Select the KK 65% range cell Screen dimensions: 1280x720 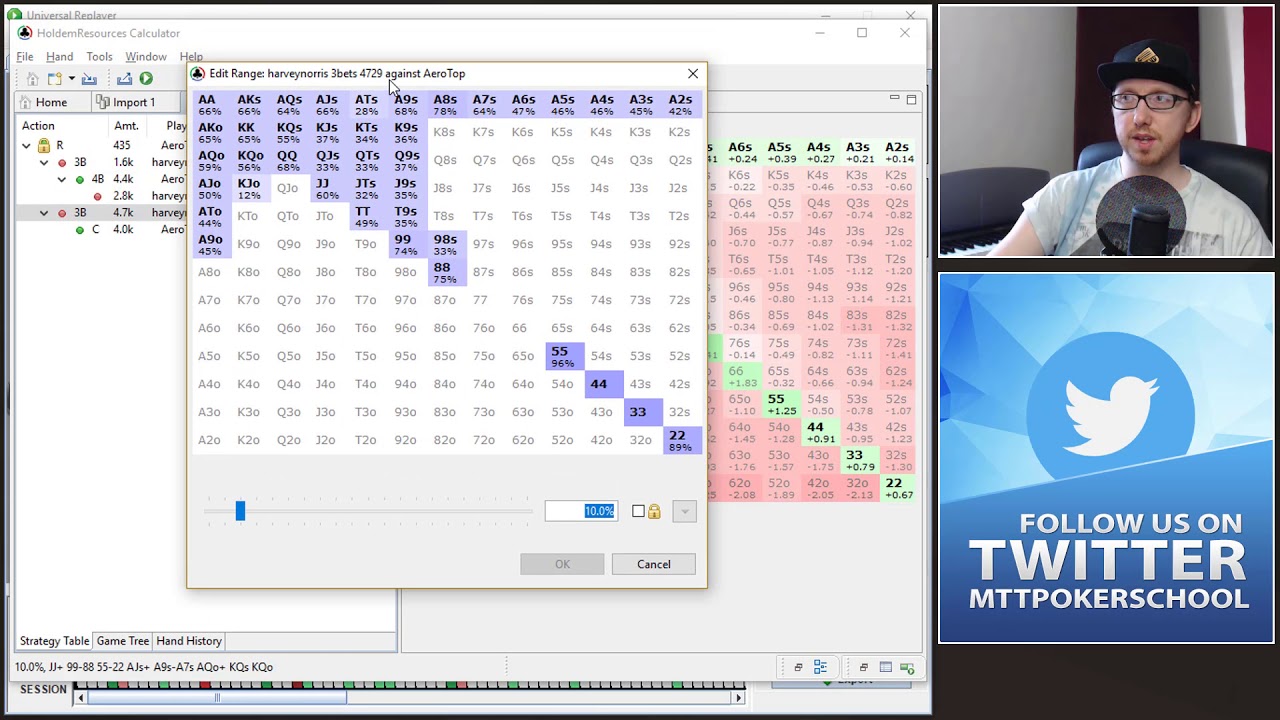(x=249, y=132)
